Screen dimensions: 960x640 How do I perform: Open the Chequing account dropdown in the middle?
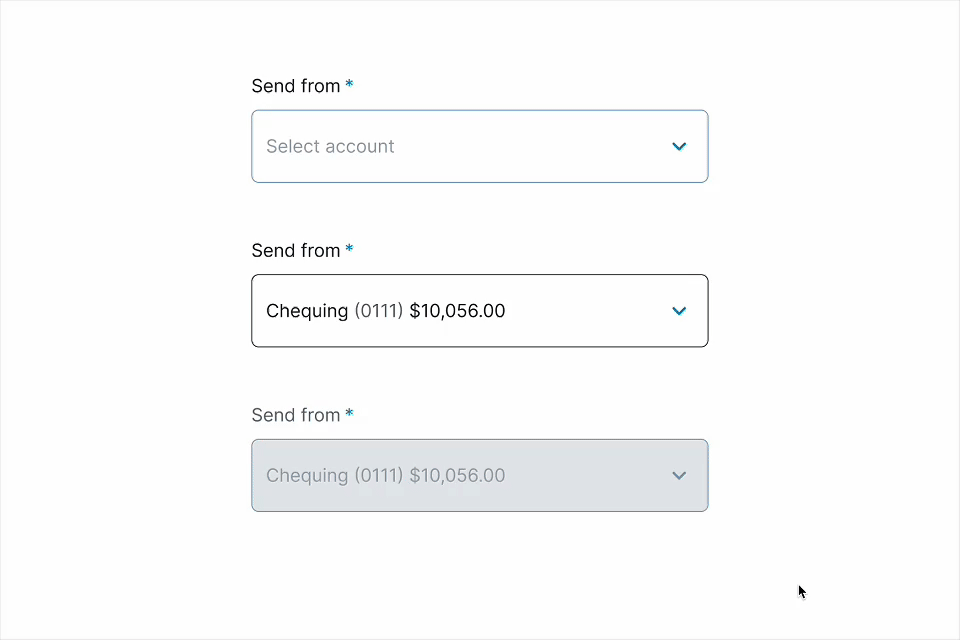coord(480,311)
